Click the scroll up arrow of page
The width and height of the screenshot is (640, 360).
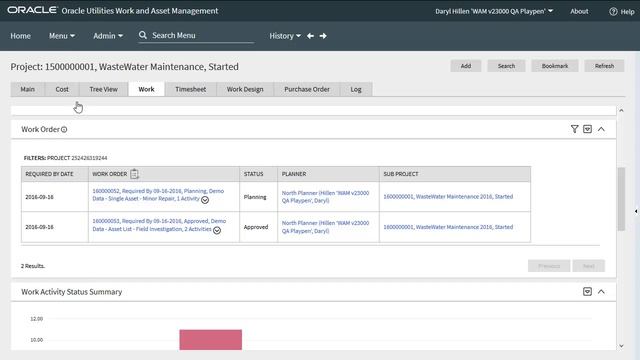coord(621,111)
